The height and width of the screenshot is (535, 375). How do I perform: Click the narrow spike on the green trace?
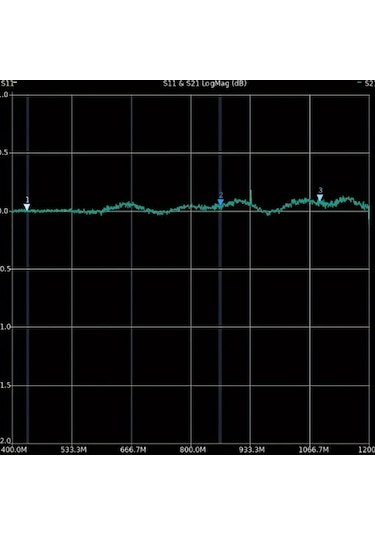(x=251, y=197)
